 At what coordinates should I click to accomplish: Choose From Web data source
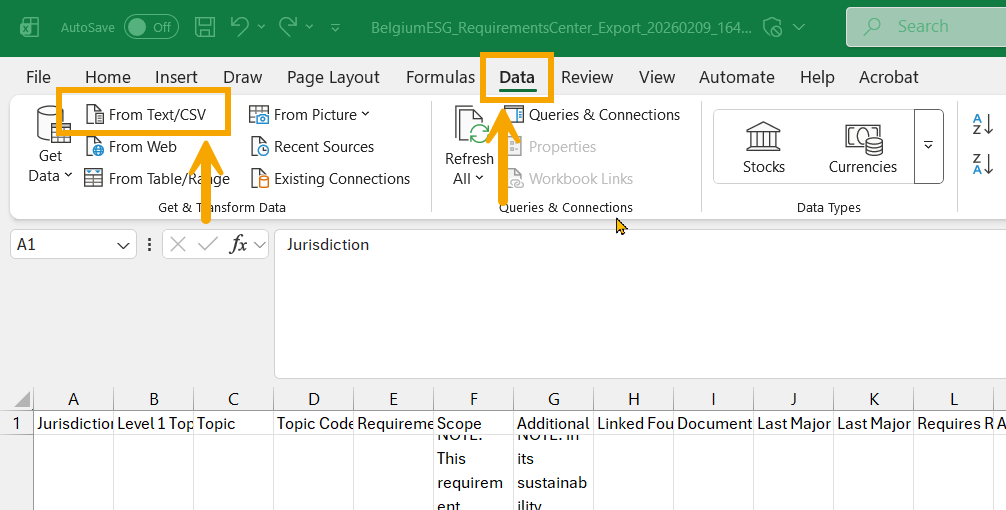point(131,147)
